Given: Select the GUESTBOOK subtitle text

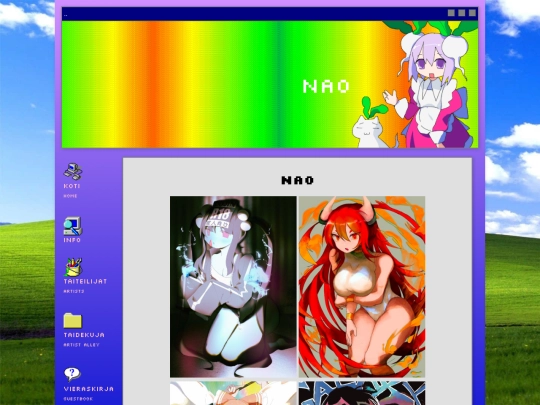Looking at the screenshot, I should coord(78,399).
